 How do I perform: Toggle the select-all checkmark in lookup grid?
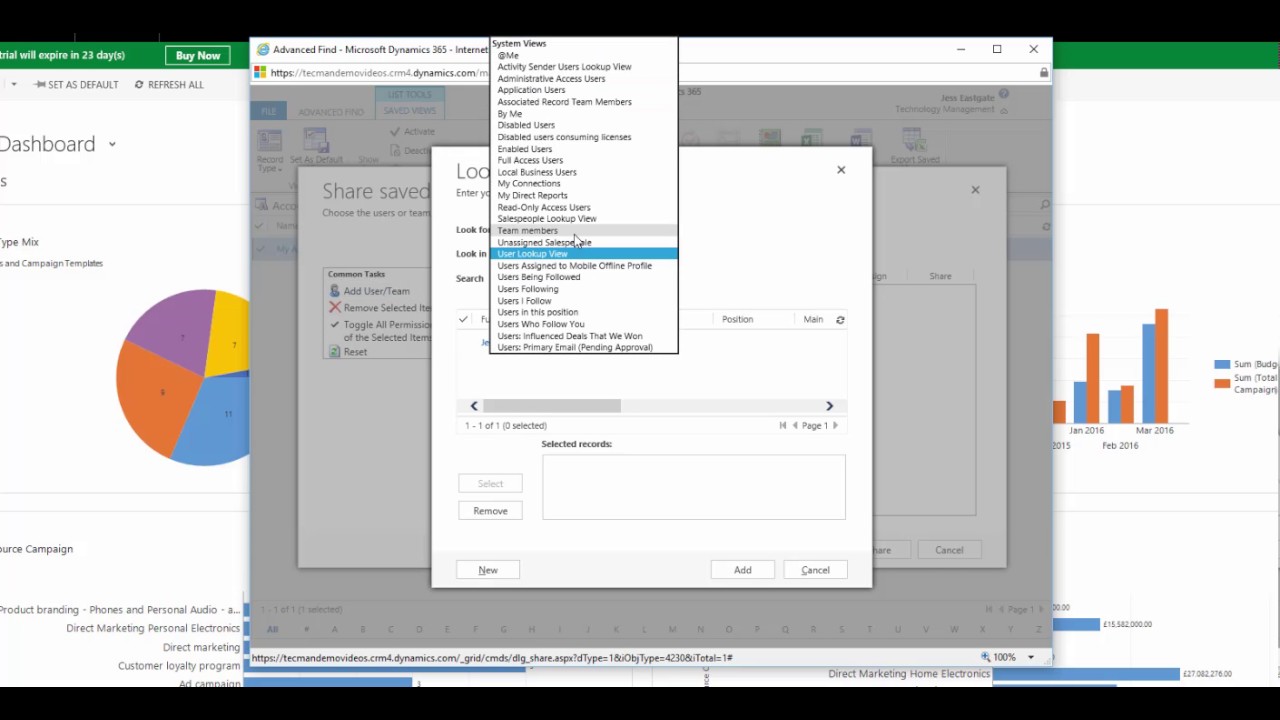(x=463, y=319)
